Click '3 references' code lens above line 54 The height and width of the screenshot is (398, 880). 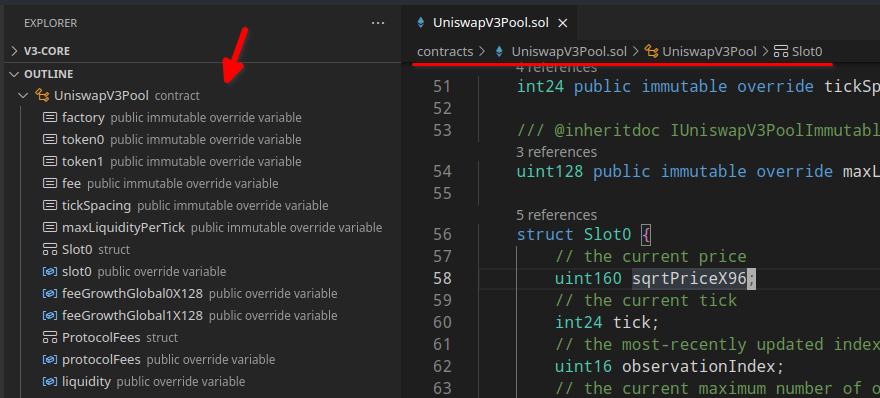[x=556, y=152]
